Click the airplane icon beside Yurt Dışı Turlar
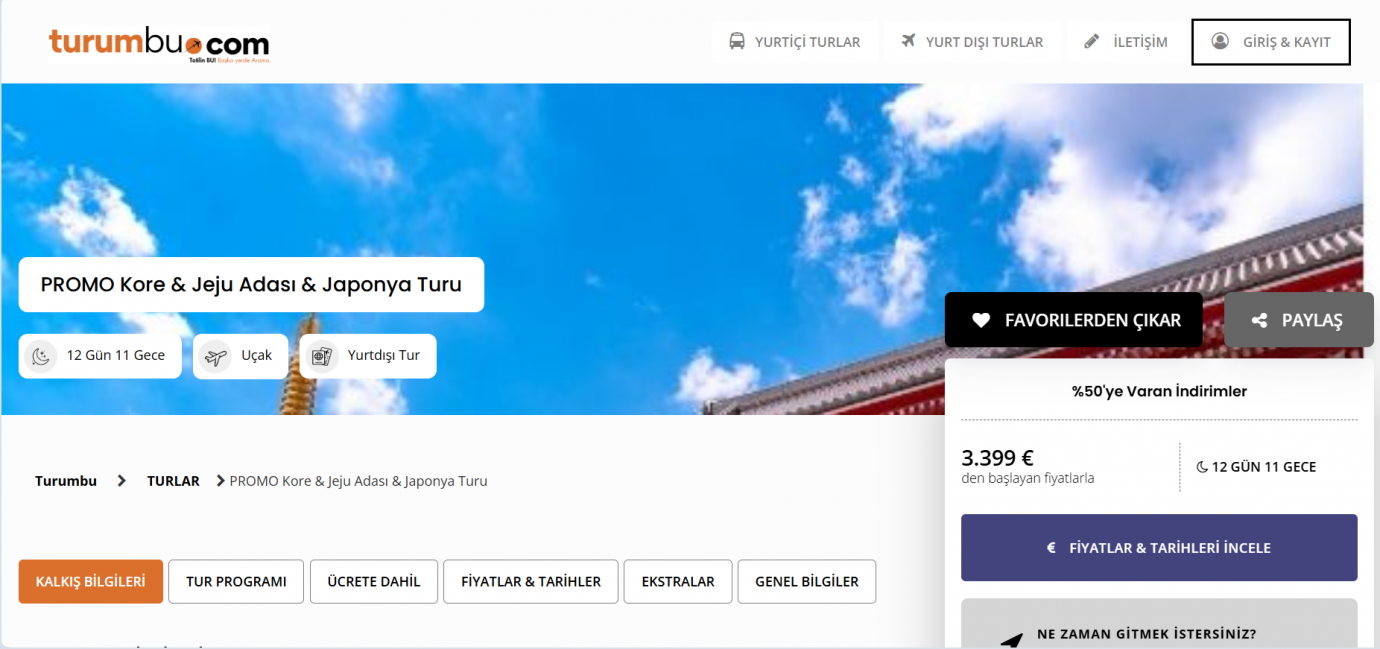 pos(908,42)
